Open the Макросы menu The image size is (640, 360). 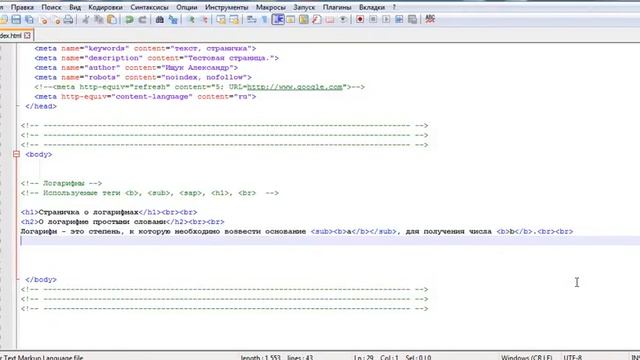pos(271,7)
